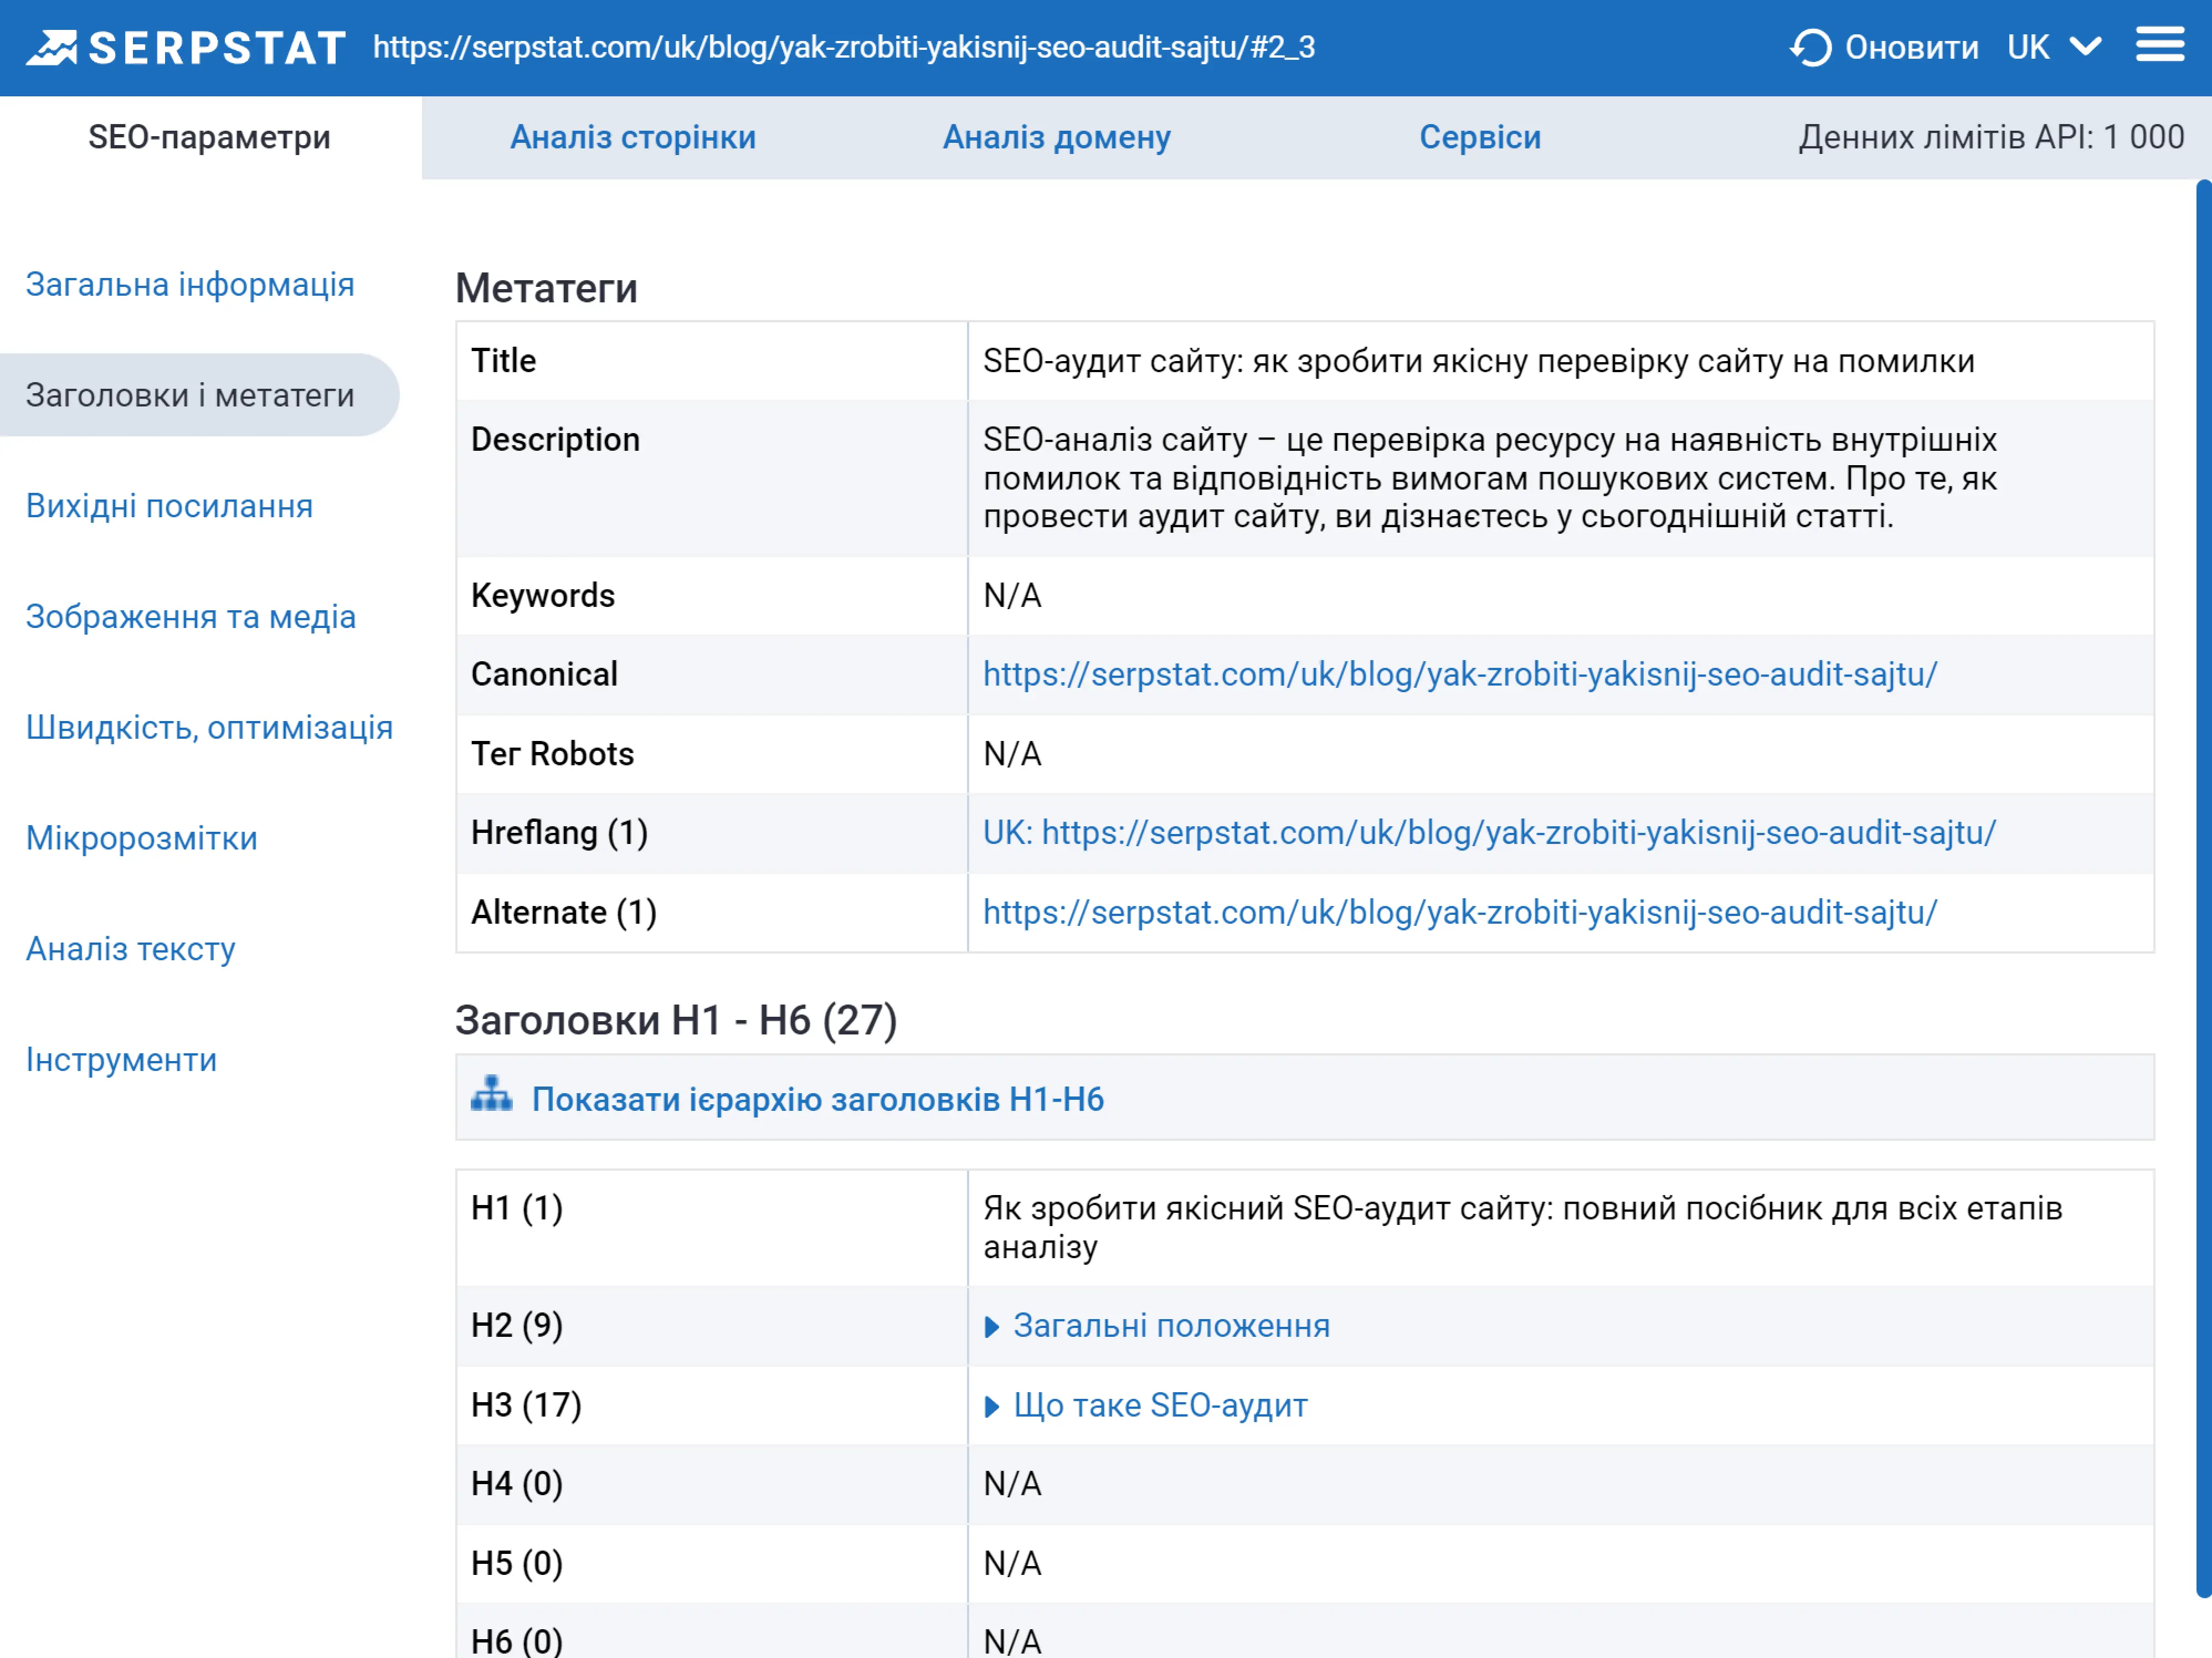Click the Оновити refresh button

(1885, 47)
